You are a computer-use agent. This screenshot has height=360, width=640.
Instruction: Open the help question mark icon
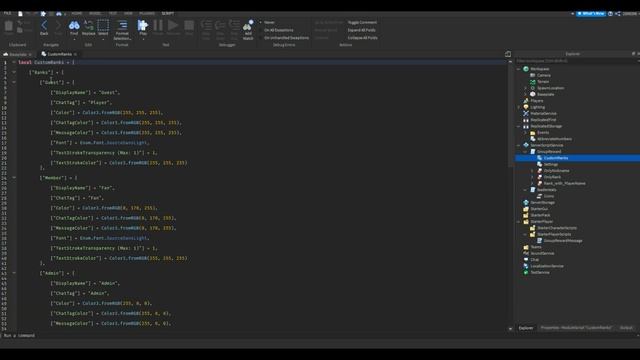point(611,13)
